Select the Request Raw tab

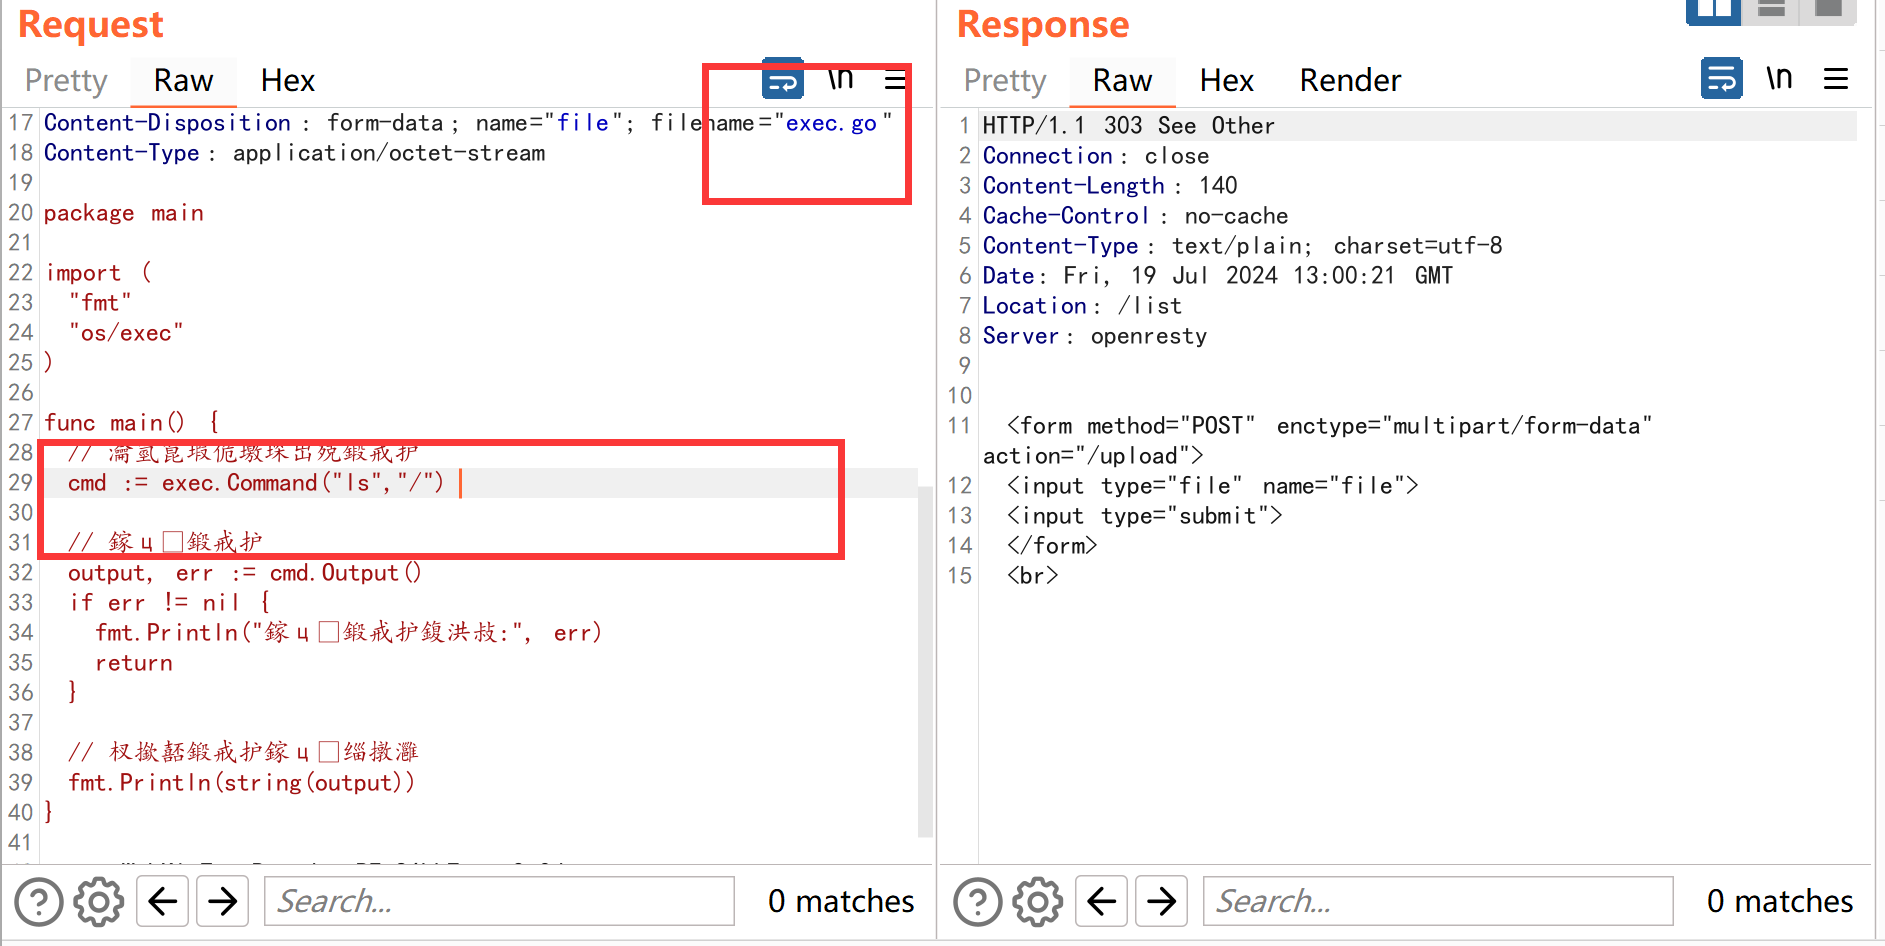(x=183, y=80)
